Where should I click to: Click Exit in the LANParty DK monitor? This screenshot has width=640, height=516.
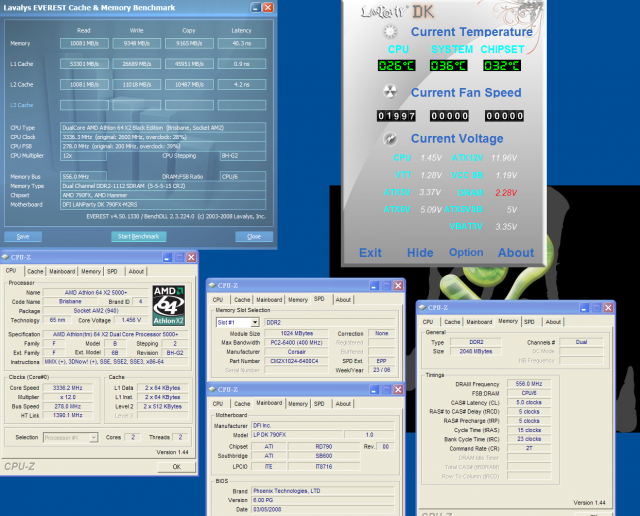tap(370, 253)
